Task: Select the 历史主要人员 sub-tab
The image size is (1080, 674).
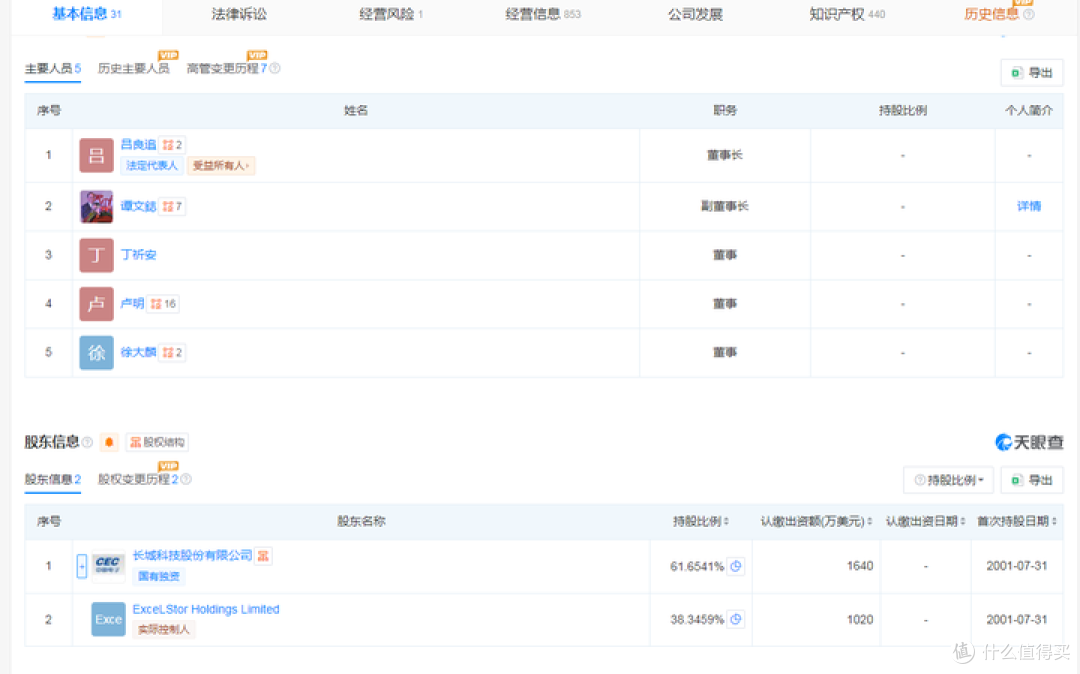Action: point(134,68)
